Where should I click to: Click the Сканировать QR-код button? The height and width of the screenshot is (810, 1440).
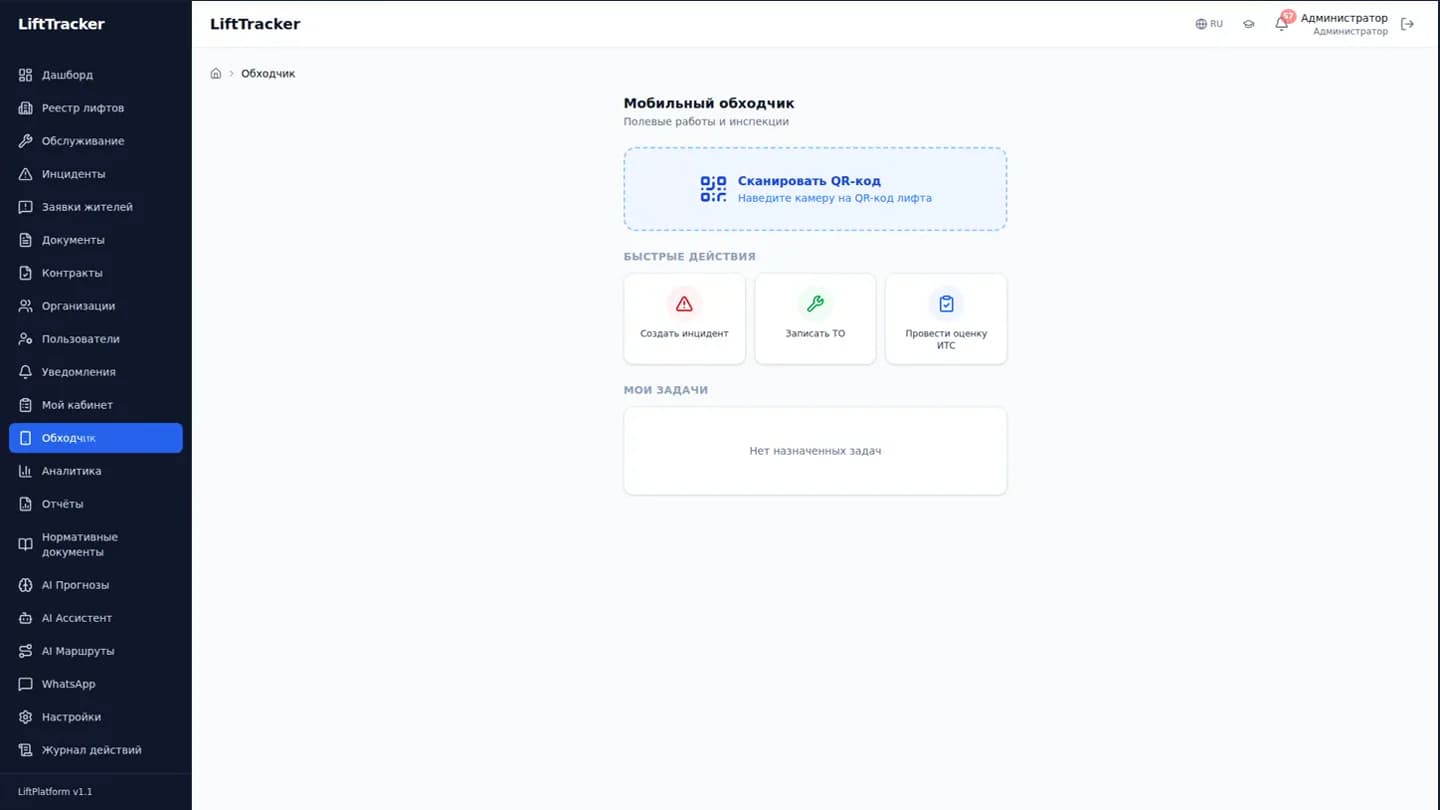[x=815, y=189]
